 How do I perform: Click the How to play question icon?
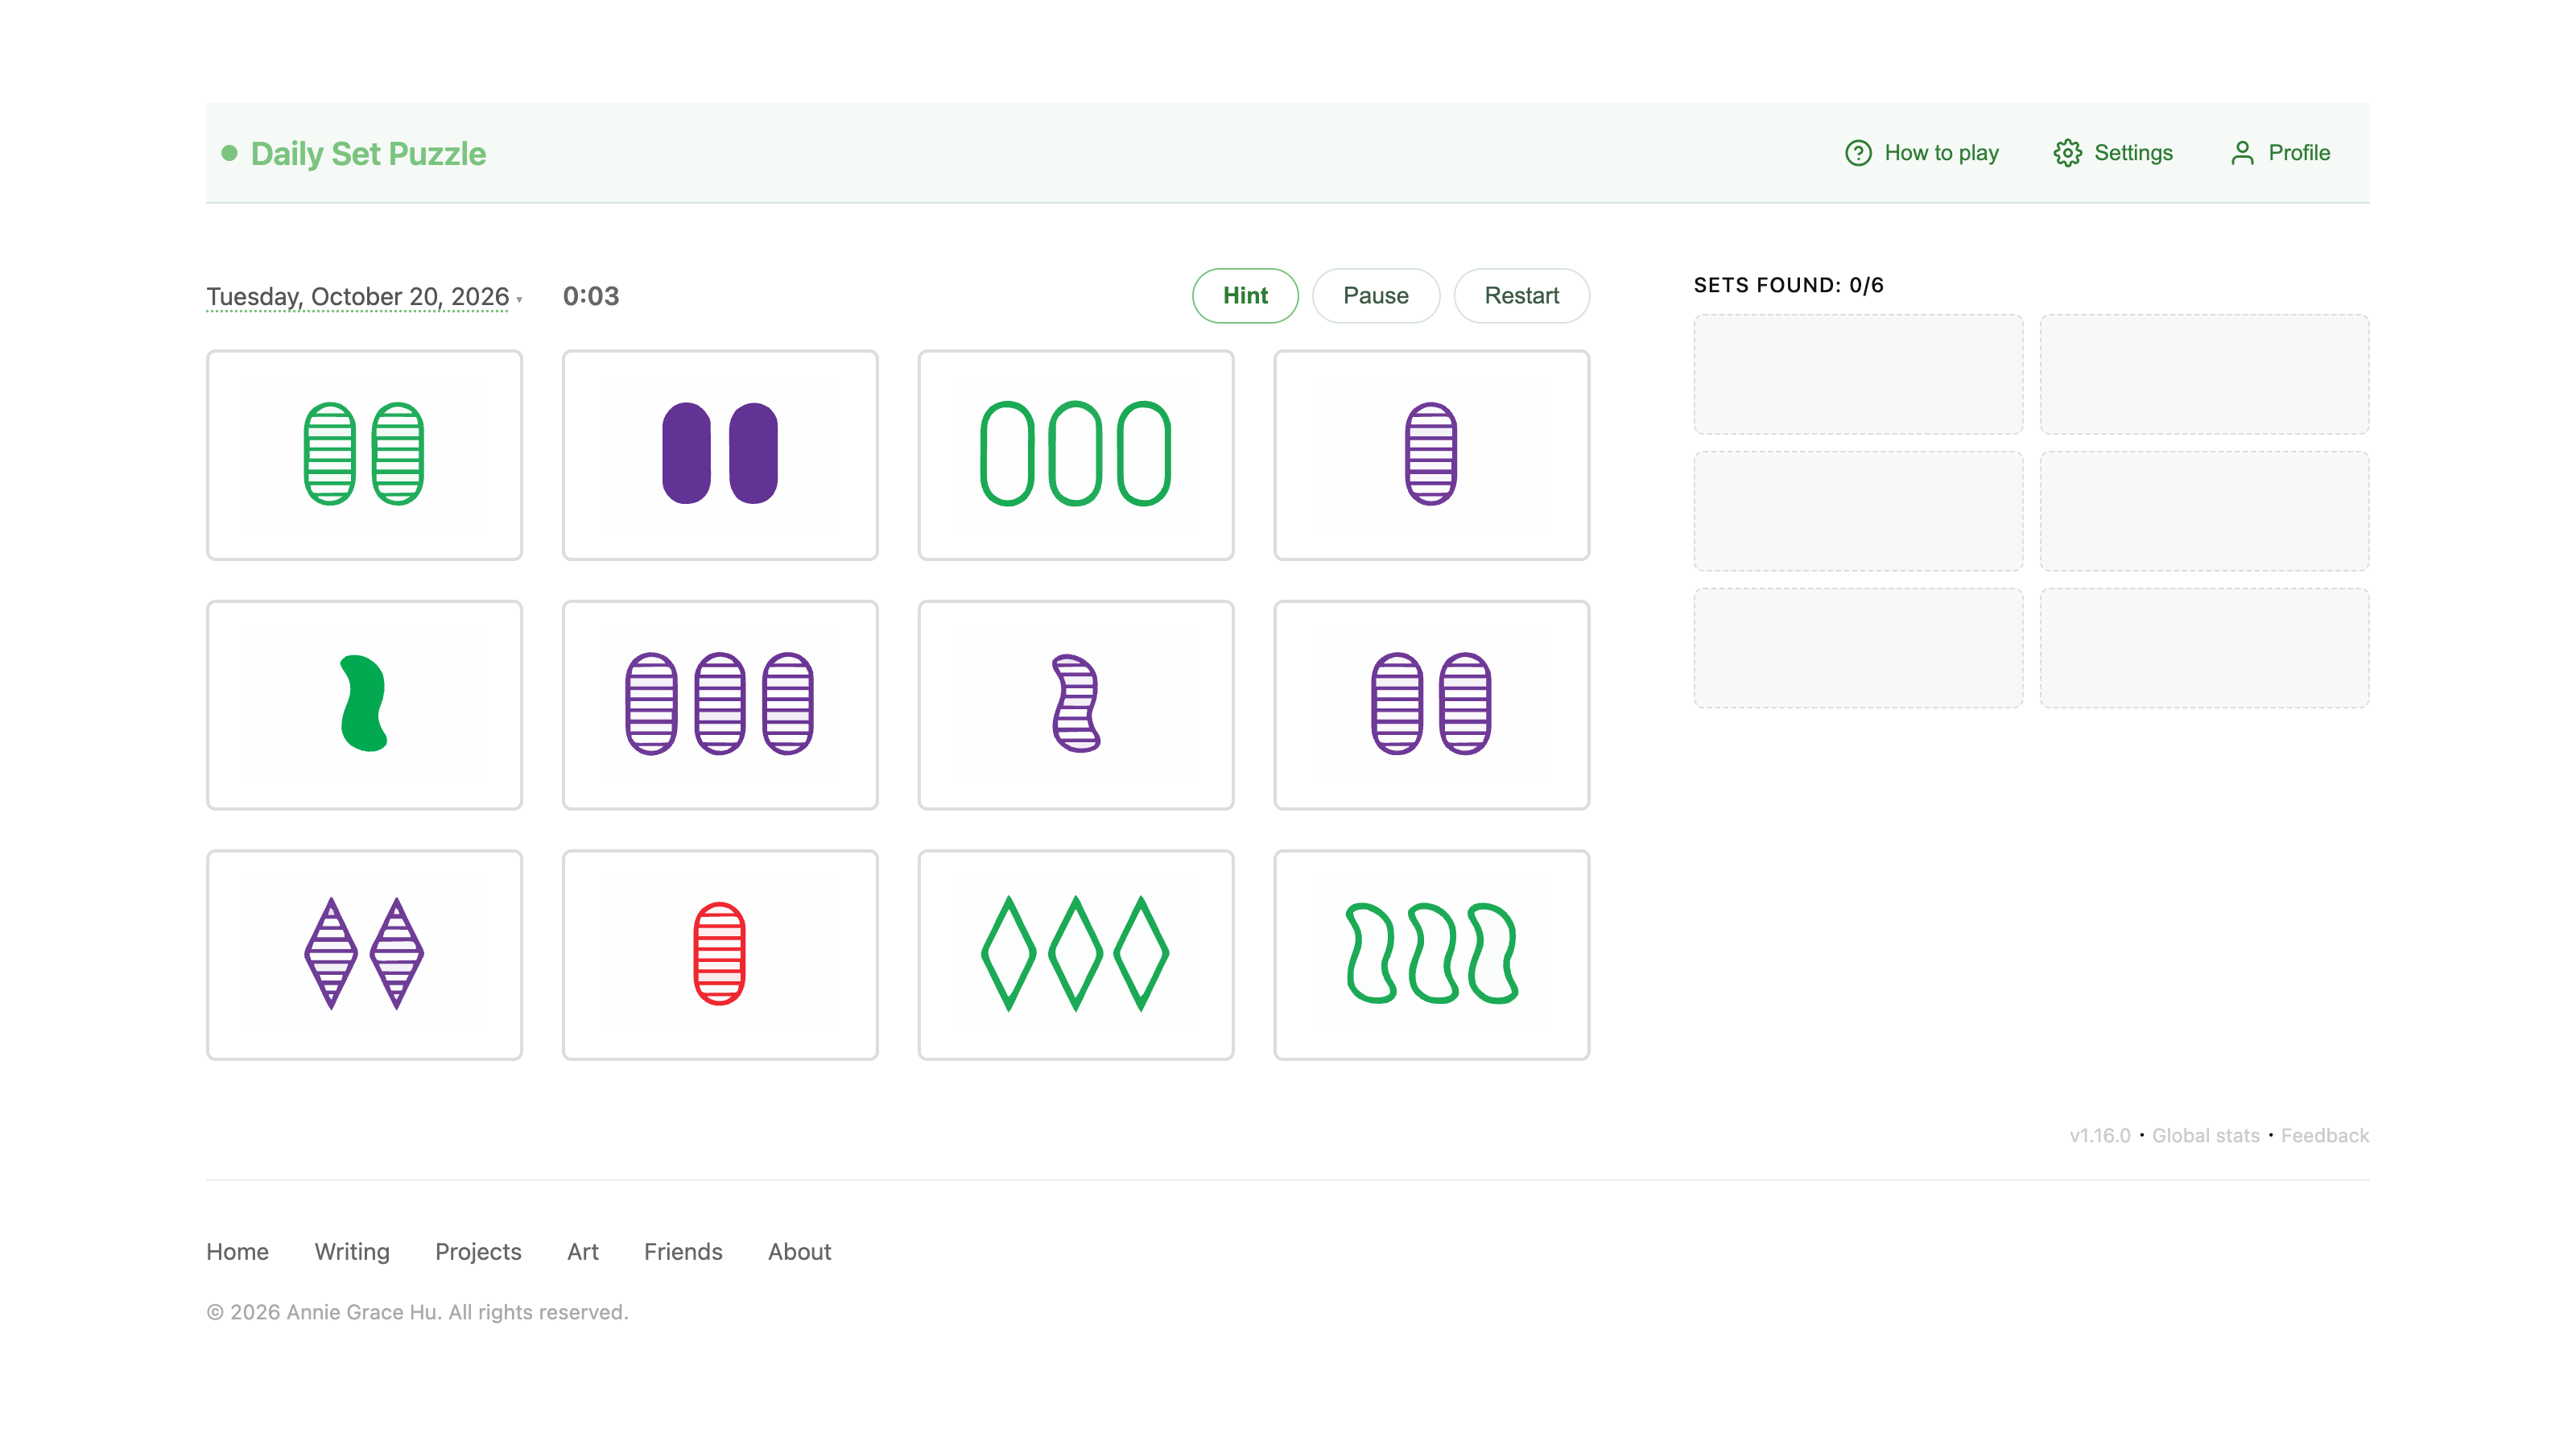(1858, 153)
